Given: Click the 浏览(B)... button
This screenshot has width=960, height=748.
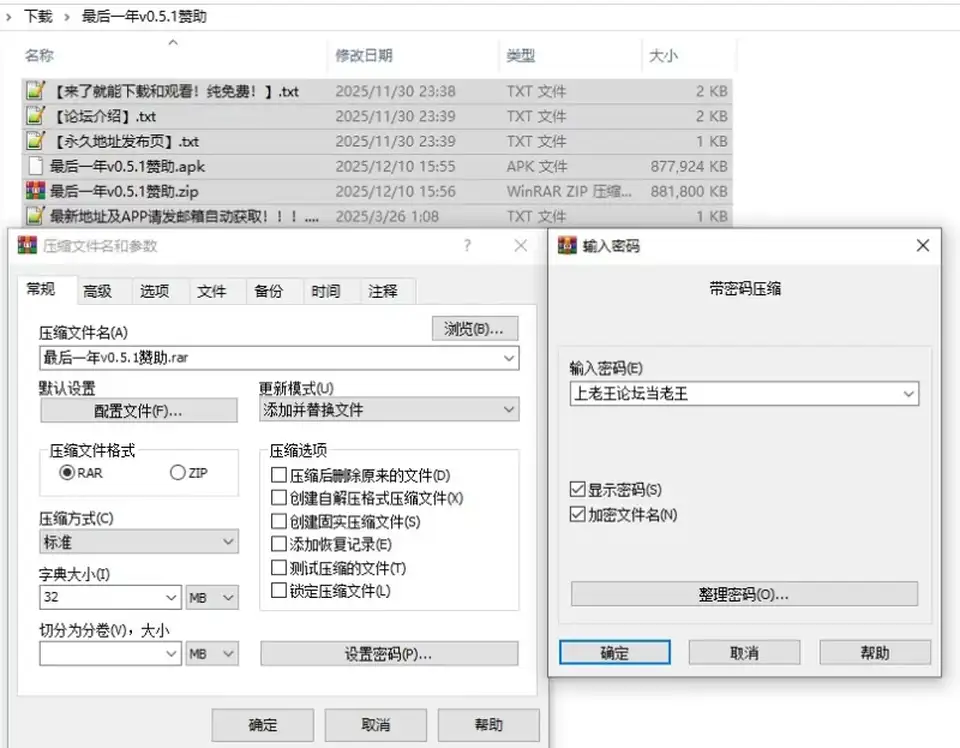Looking at the screenshot, I should (474, 329).
